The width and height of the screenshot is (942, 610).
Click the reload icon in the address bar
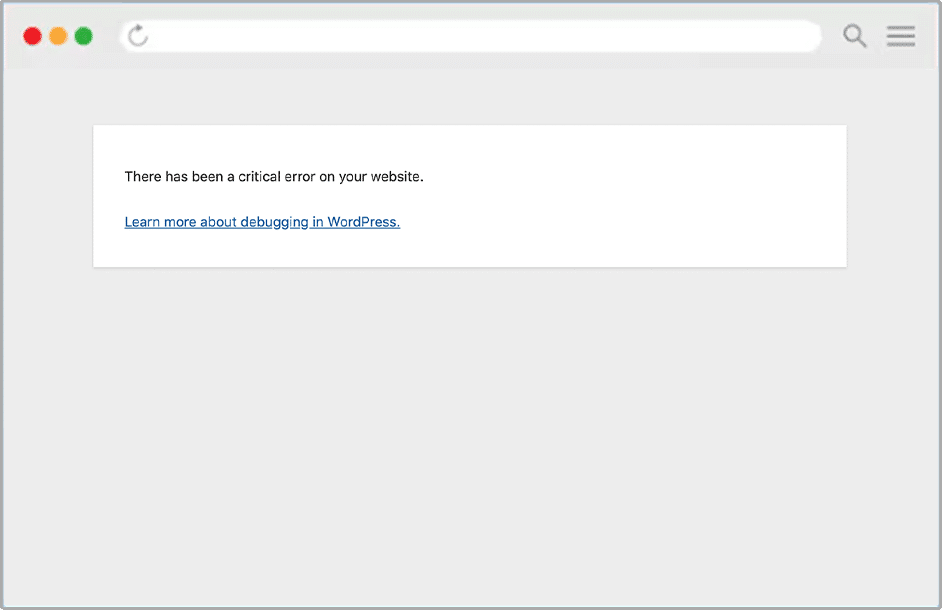coord(138,35)
